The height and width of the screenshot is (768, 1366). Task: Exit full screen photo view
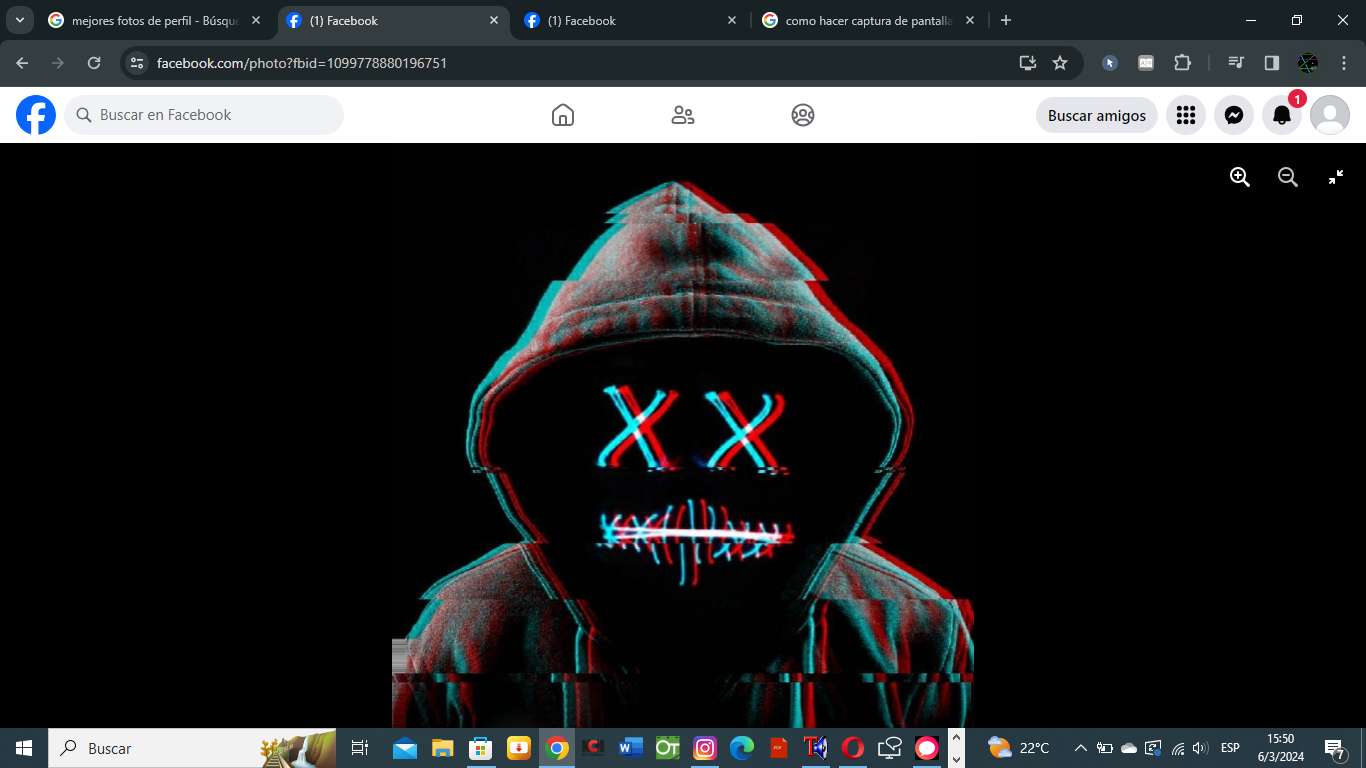[x=1336, y=177]
